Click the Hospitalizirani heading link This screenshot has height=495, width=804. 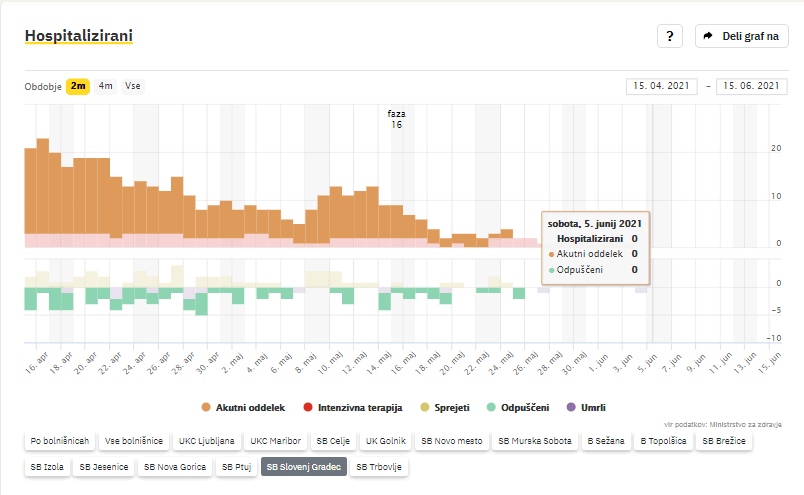[x=78, y=36]
